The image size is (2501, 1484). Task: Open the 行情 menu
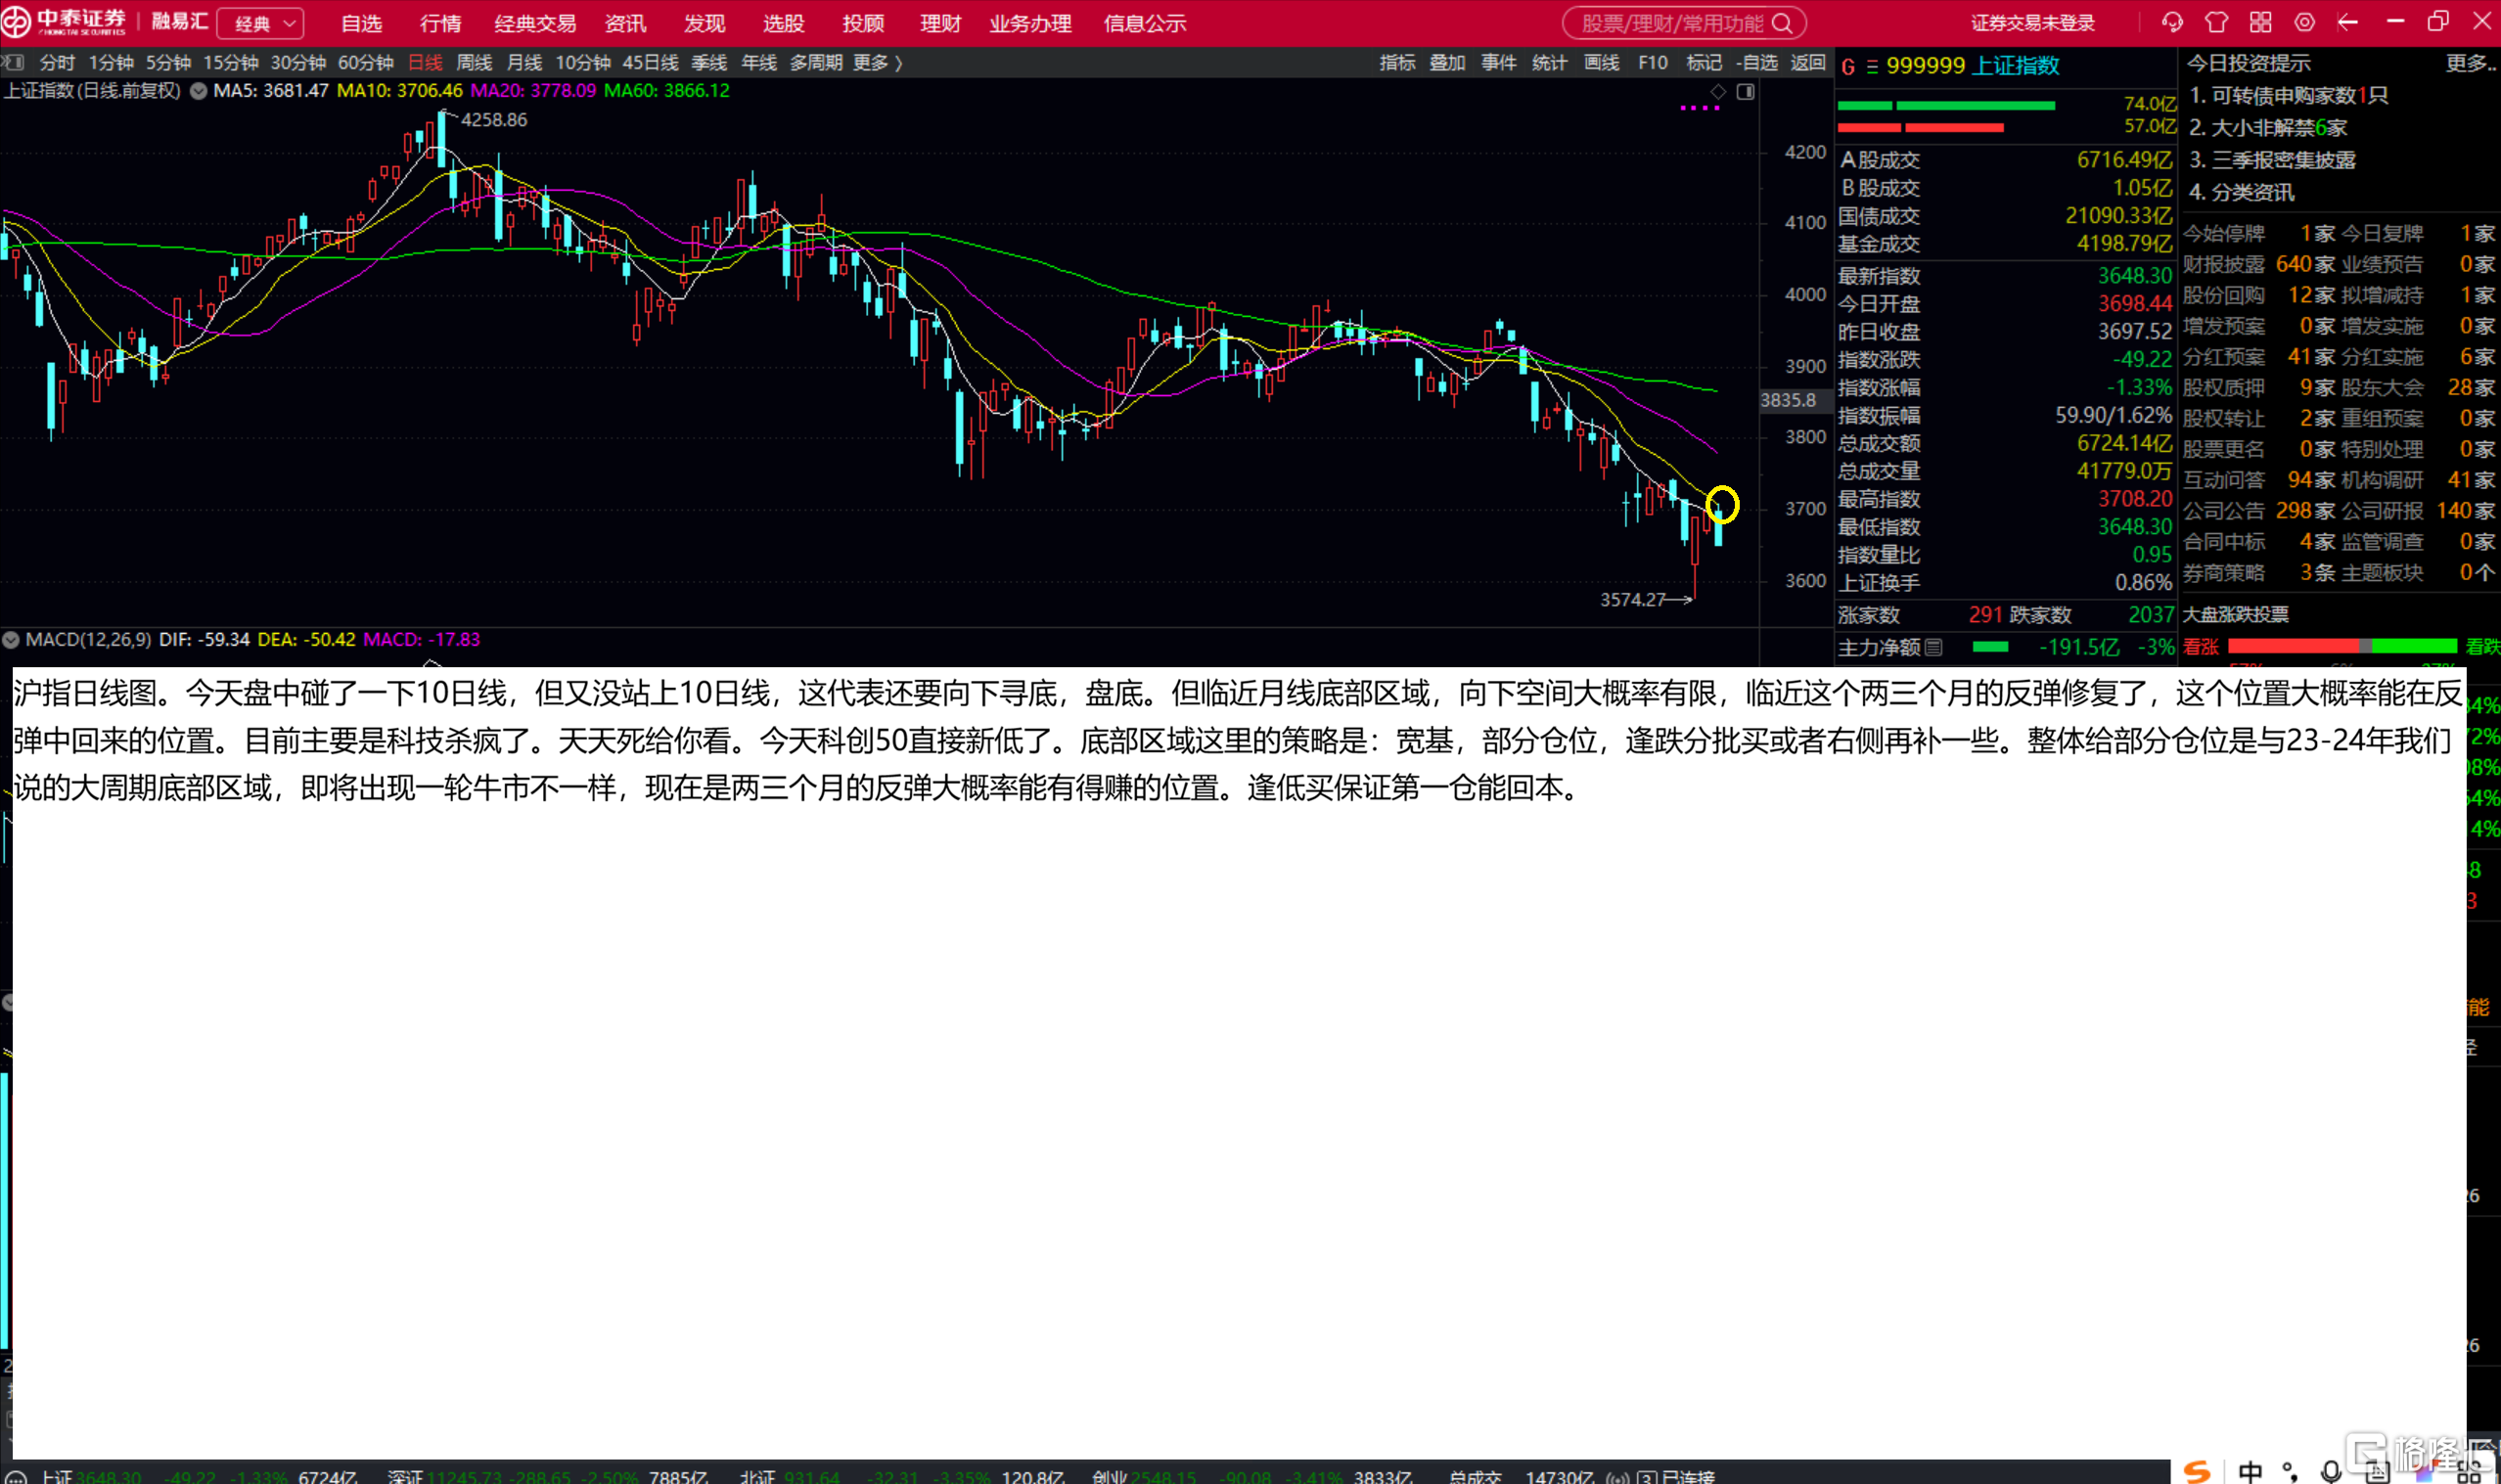(441, 23)
